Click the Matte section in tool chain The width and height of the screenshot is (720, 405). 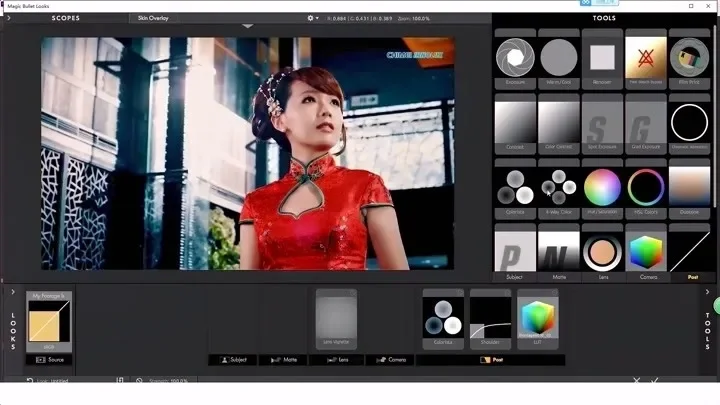click(284, 360)
